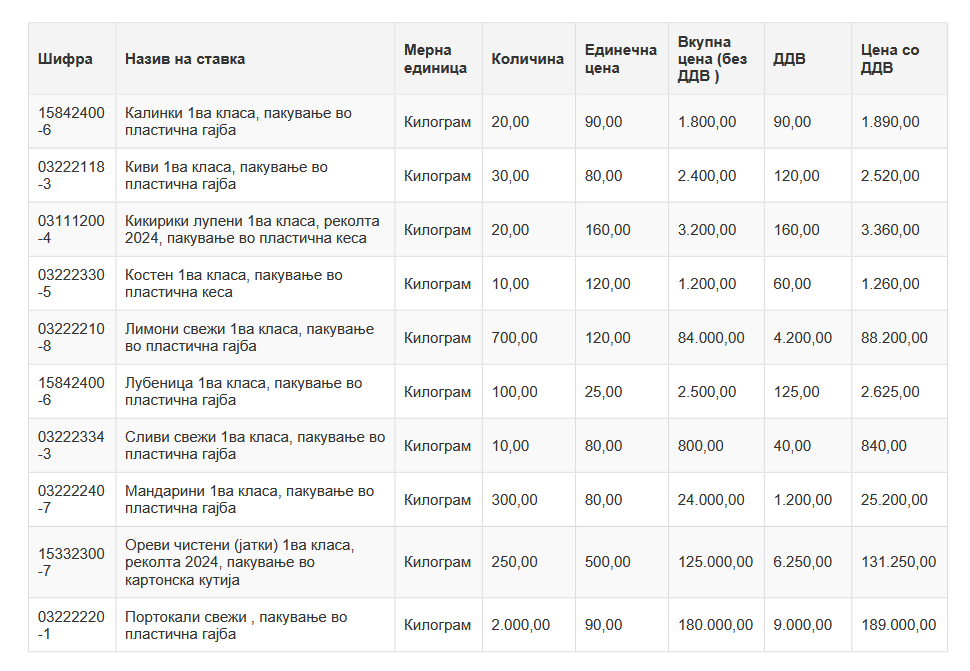Click the Назив на ставка column header

pyautogui.click(x=185, y=59)
